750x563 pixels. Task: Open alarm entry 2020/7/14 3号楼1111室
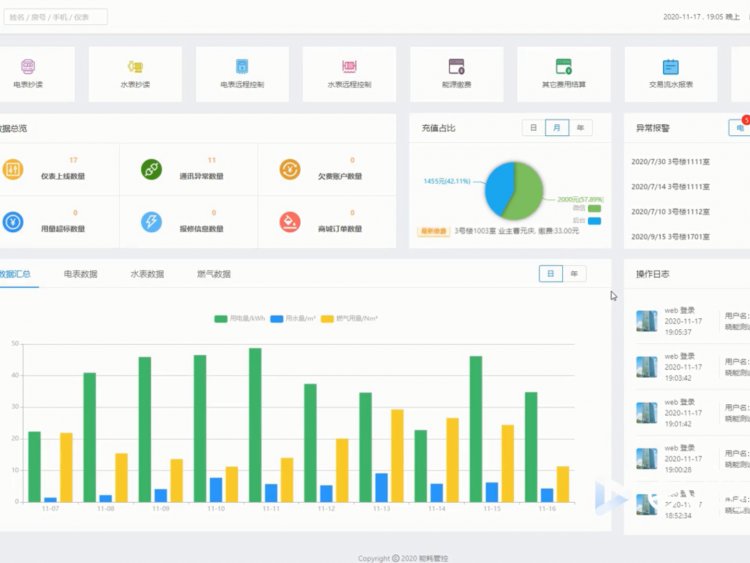pyautogui.click(x=670, y=186)
